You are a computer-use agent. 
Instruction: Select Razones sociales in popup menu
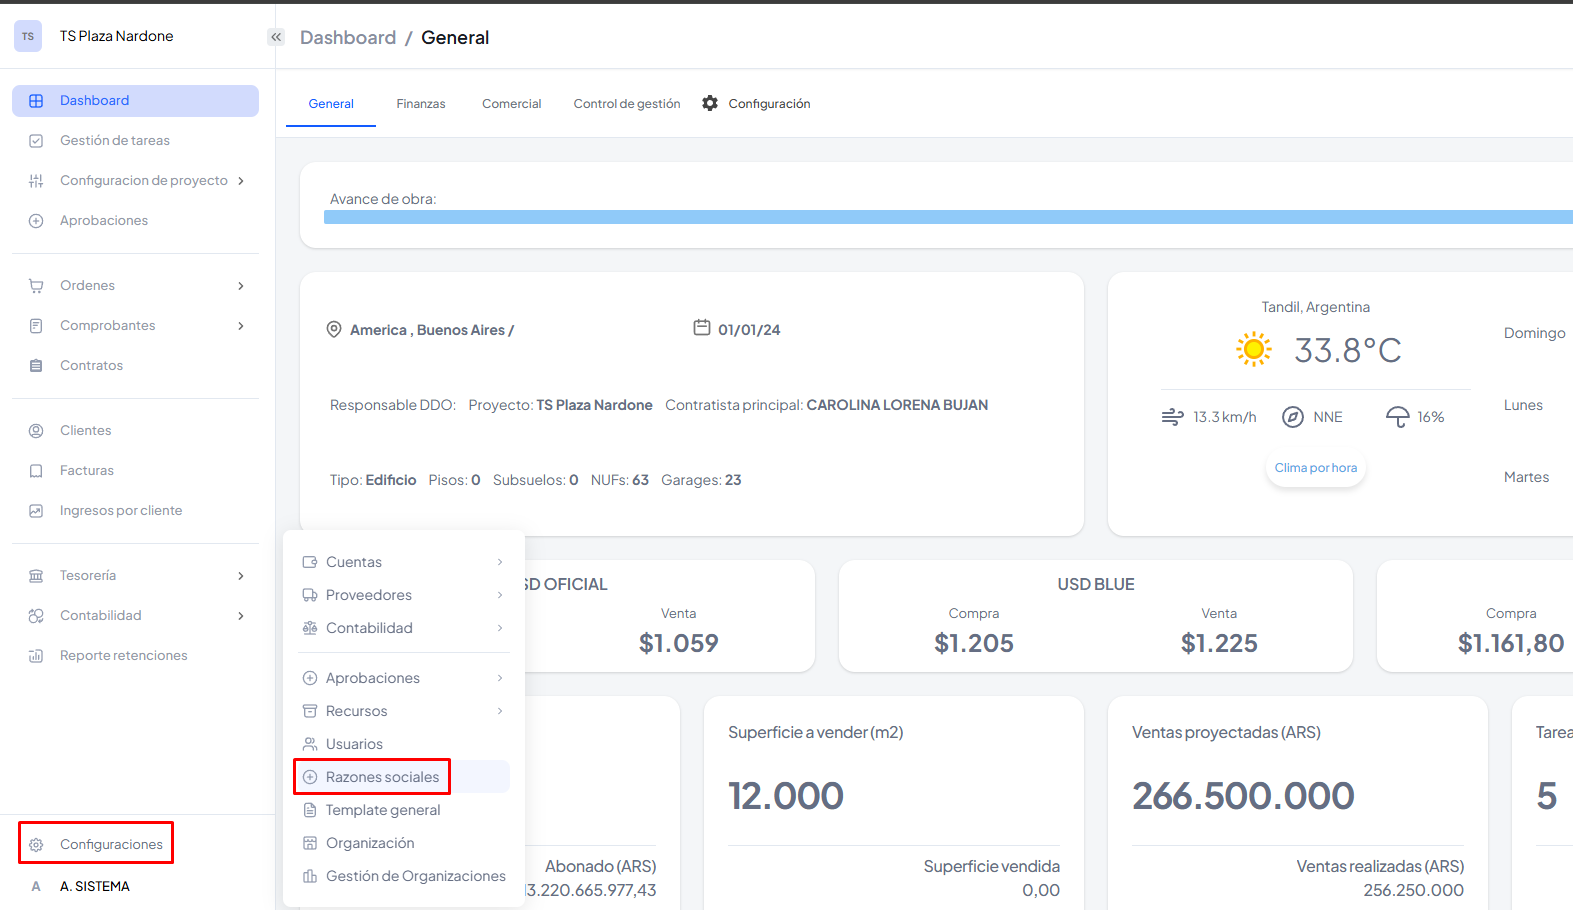403,777
